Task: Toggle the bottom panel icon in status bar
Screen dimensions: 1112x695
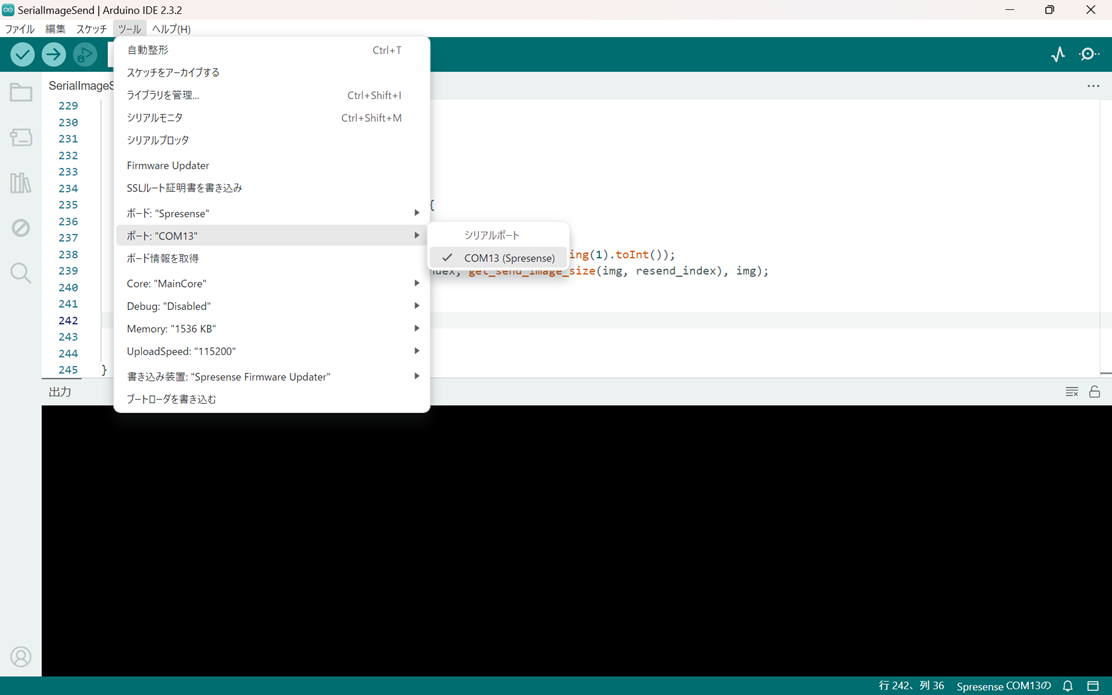Action: coord(1093,686)
